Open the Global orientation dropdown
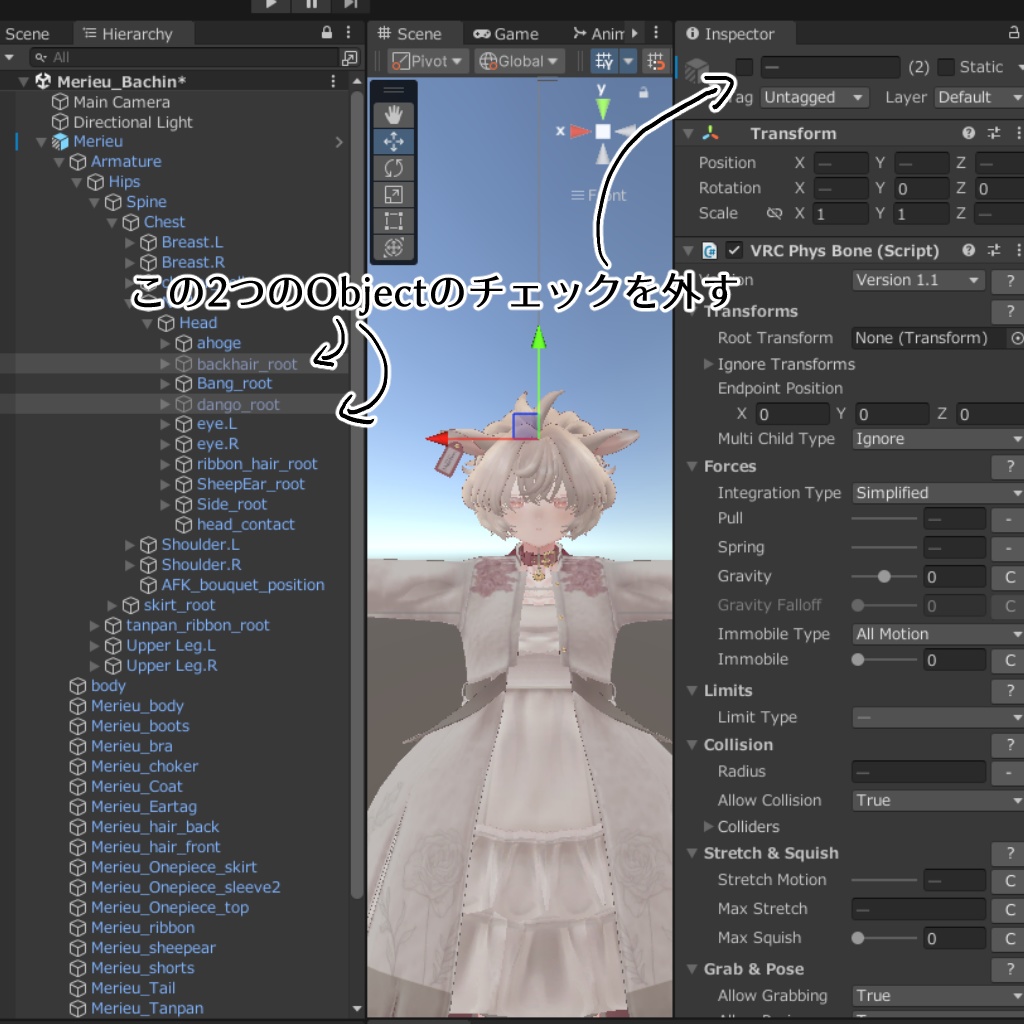The width and height of the screenshot is (1024, 1024). [x=519, y=61]
